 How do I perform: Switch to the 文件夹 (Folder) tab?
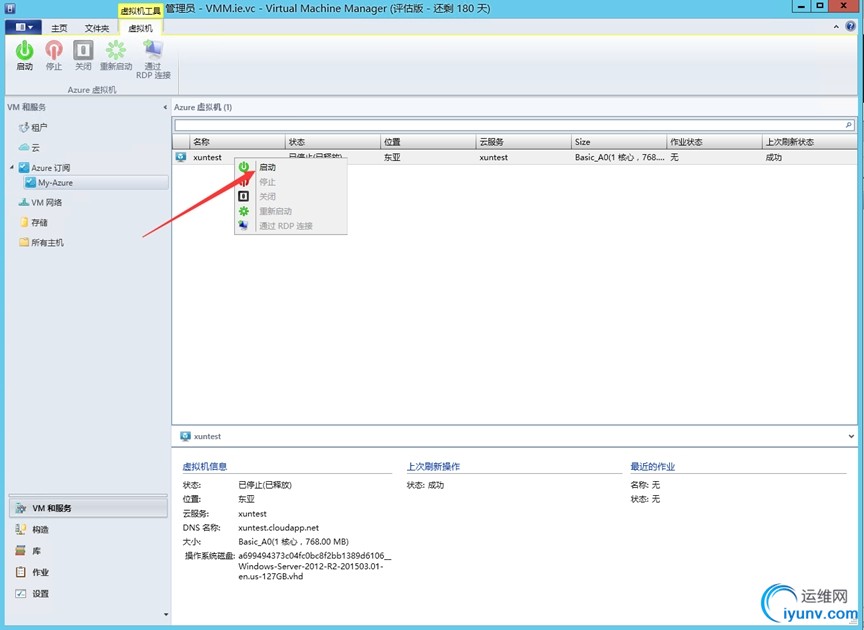click(x=97, y=28)
